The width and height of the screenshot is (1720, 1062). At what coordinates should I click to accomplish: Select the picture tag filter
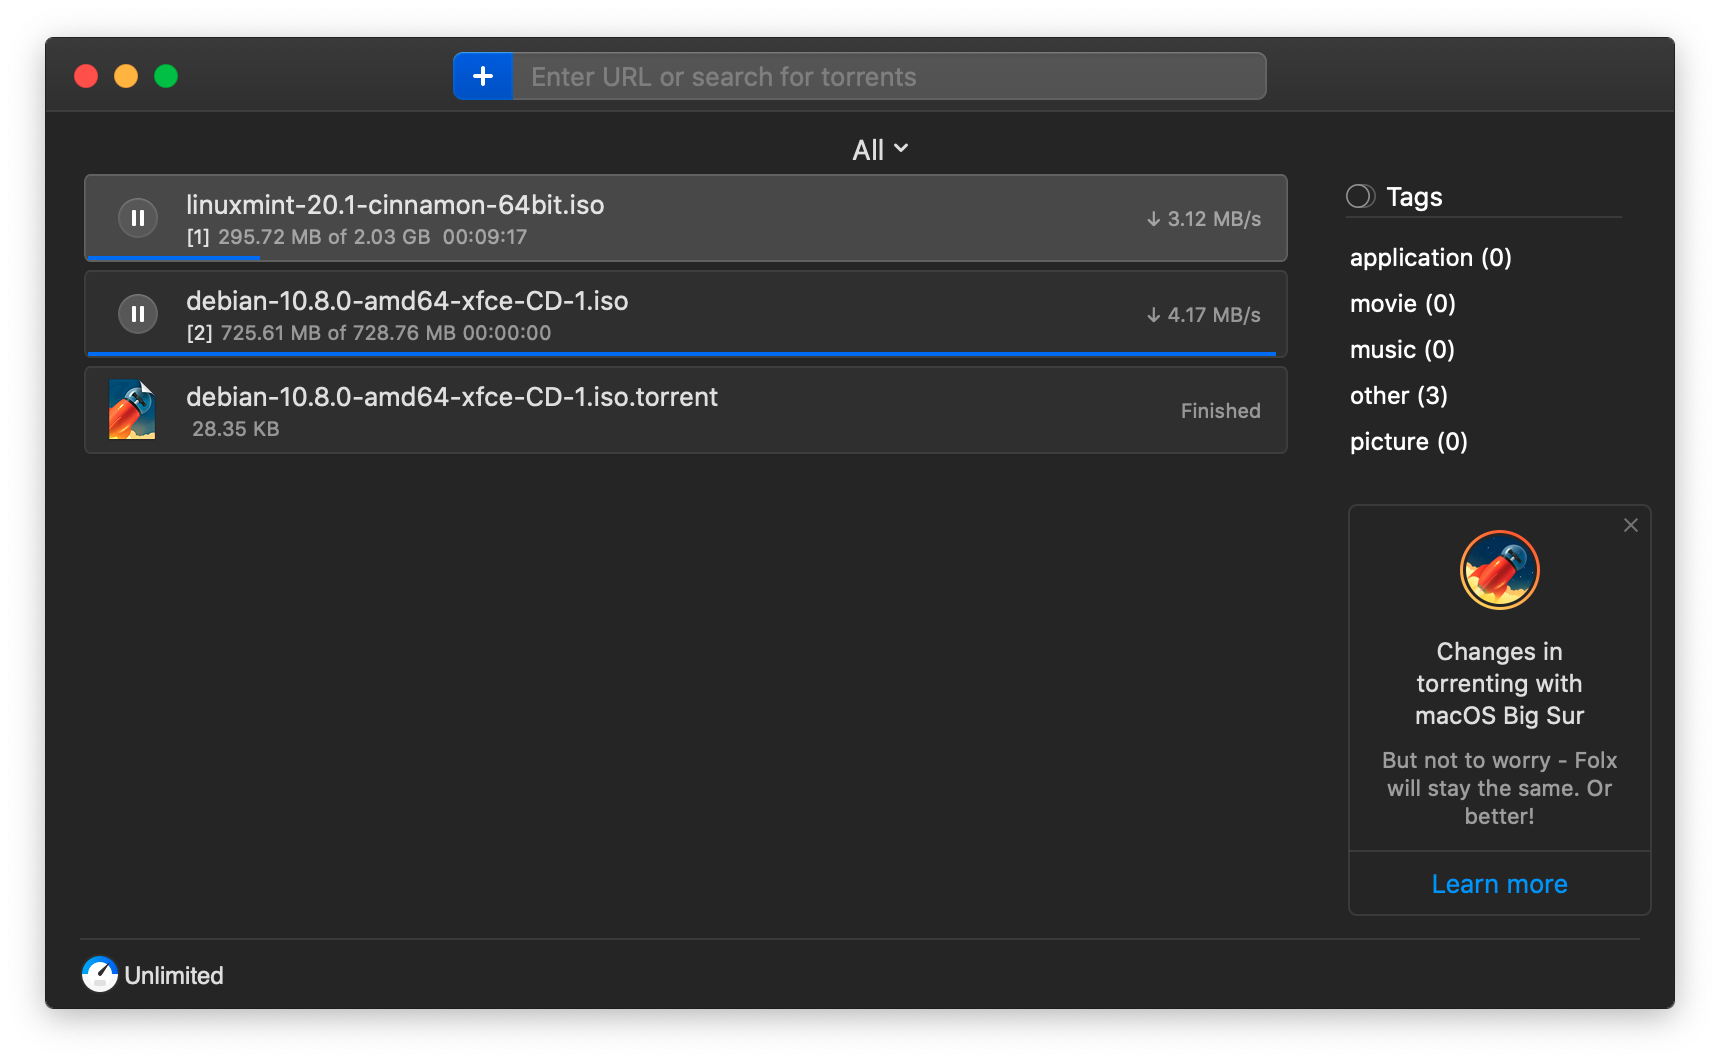[1408, 442]
